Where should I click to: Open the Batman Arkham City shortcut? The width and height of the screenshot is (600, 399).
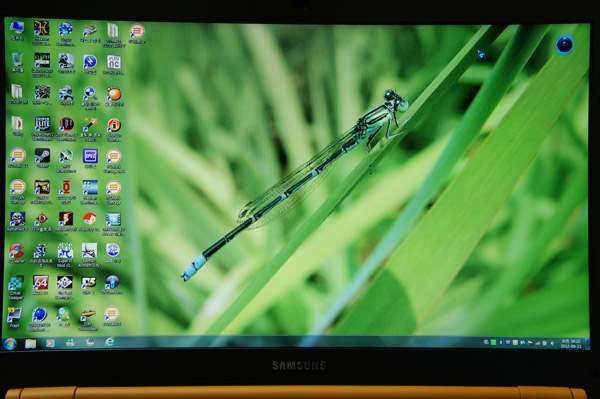click(89, 255)
